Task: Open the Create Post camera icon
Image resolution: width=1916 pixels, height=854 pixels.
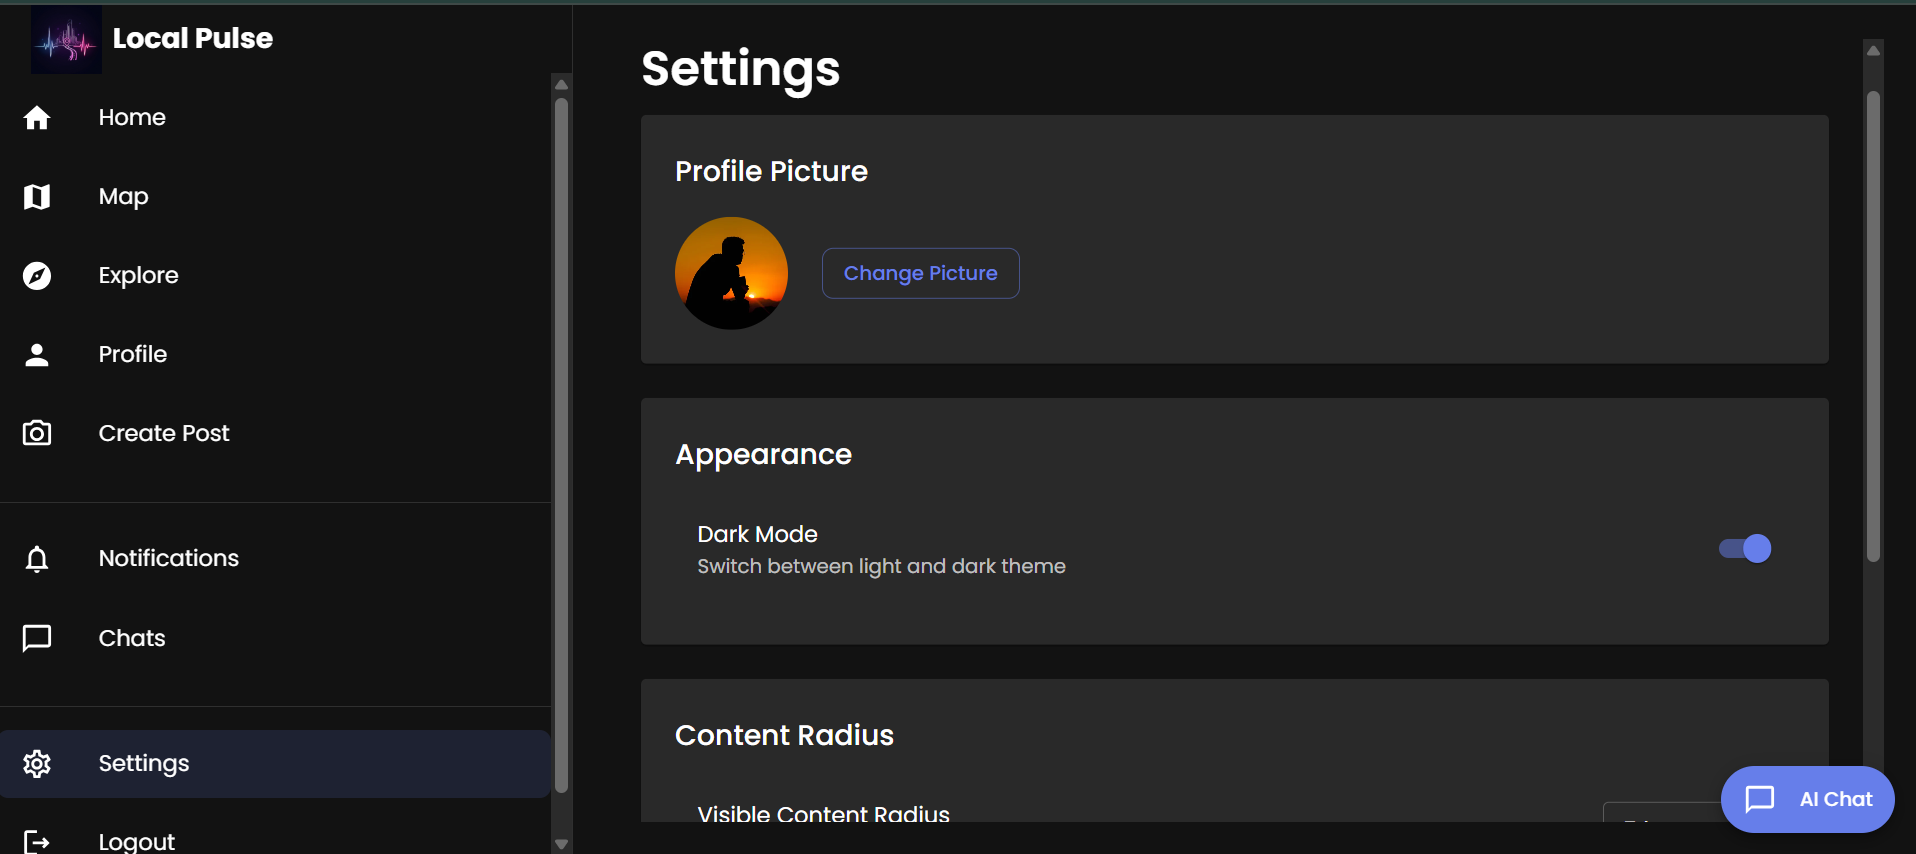Action: (37, 433)
